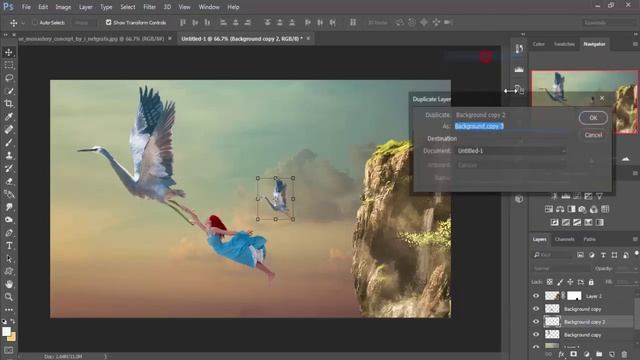Click the As layer name field

pos(511,126)
